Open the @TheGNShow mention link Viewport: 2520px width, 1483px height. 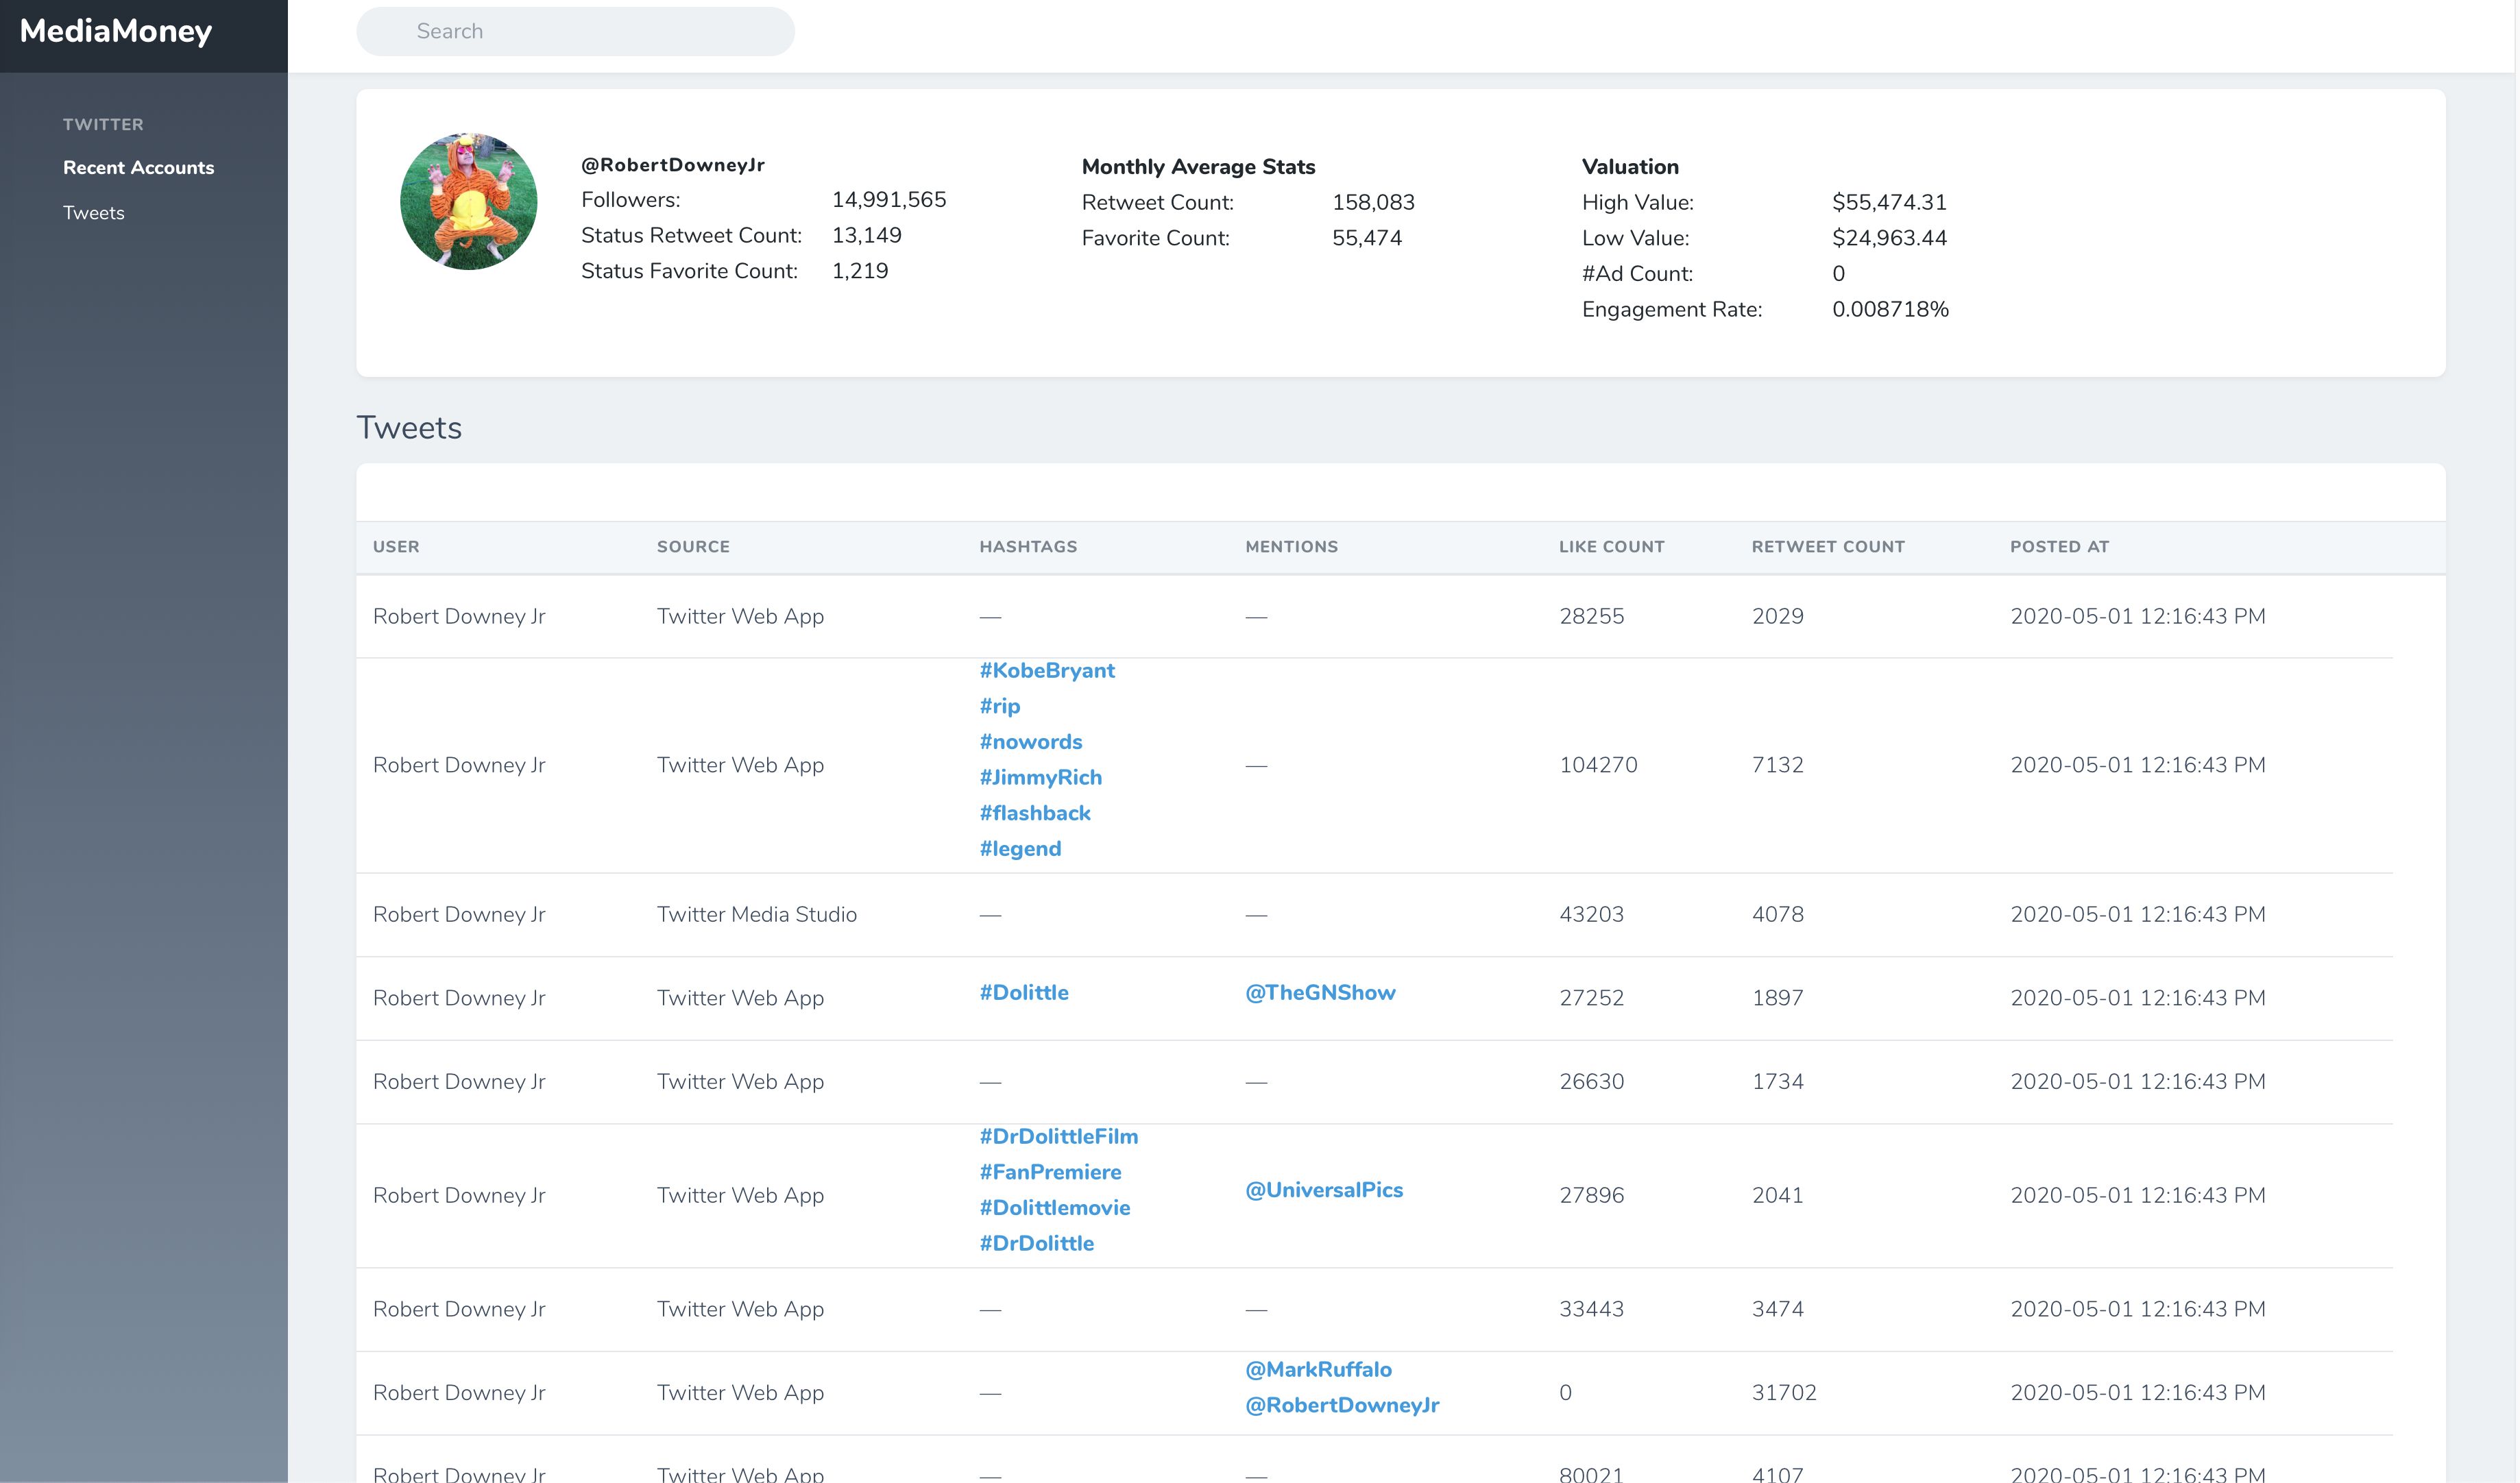point(1319,993)
